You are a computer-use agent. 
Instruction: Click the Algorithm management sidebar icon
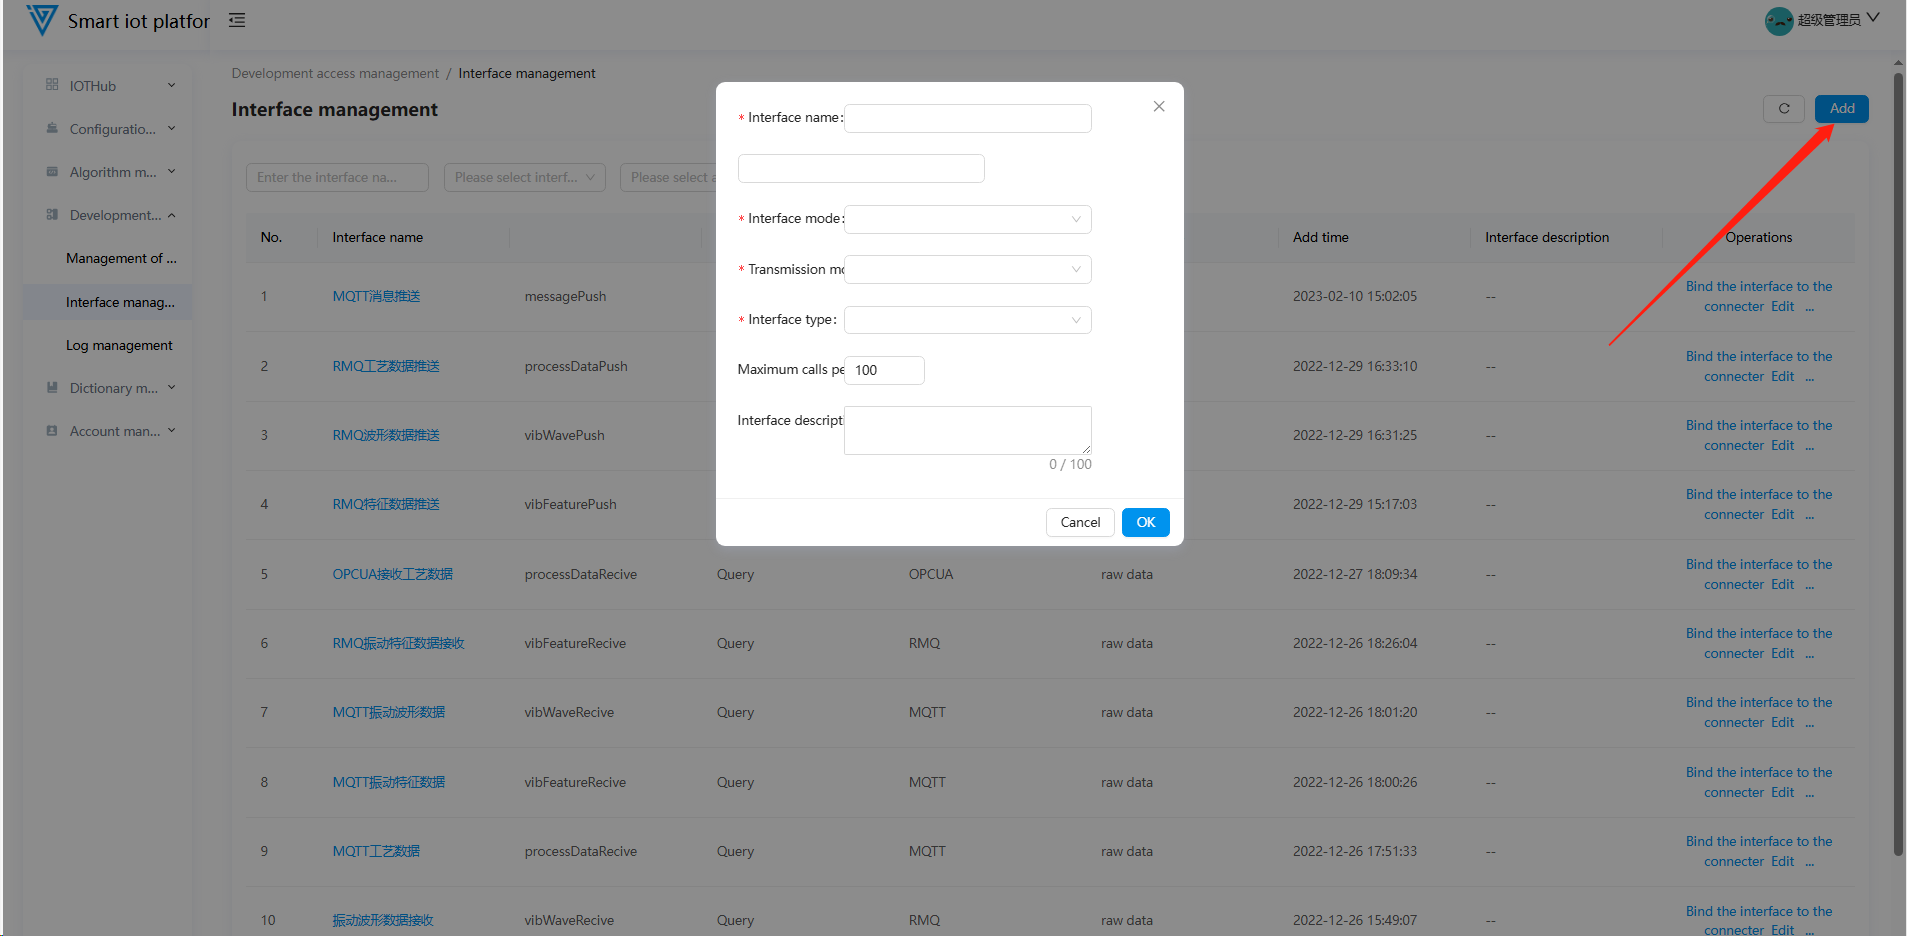(x=52, y=172)
